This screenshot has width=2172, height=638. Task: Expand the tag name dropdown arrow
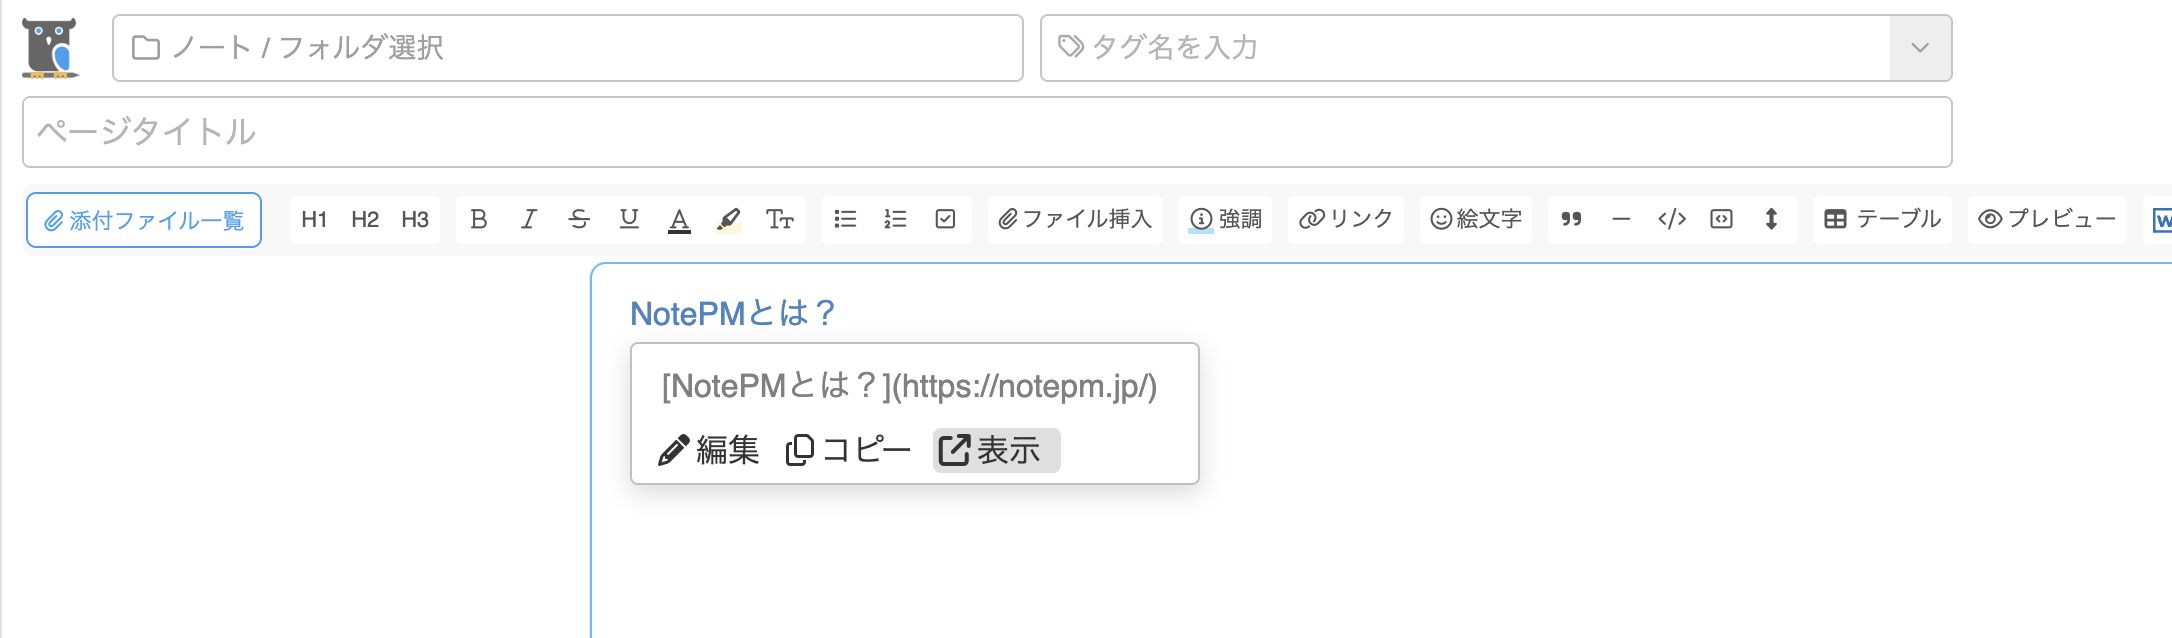[1919, 48]
